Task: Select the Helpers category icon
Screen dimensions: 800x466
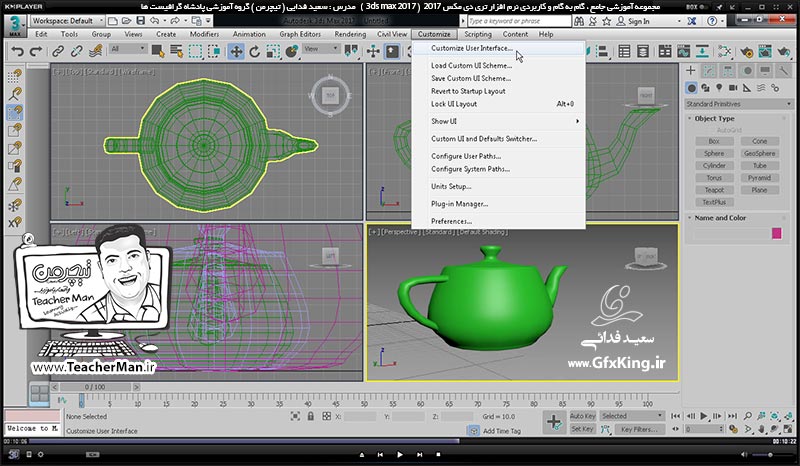Action: pyautogui.click(x=747, y=88)
